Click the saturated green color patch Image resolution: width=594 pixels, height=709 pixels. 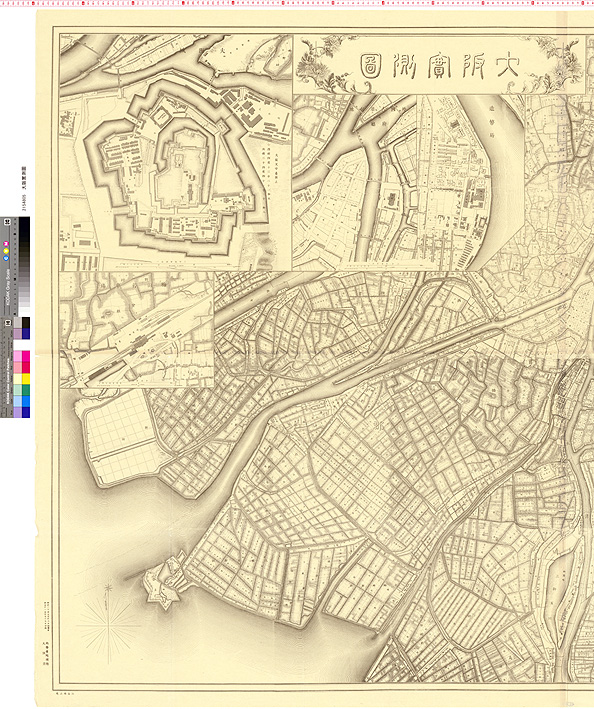[x=26, y=390]
